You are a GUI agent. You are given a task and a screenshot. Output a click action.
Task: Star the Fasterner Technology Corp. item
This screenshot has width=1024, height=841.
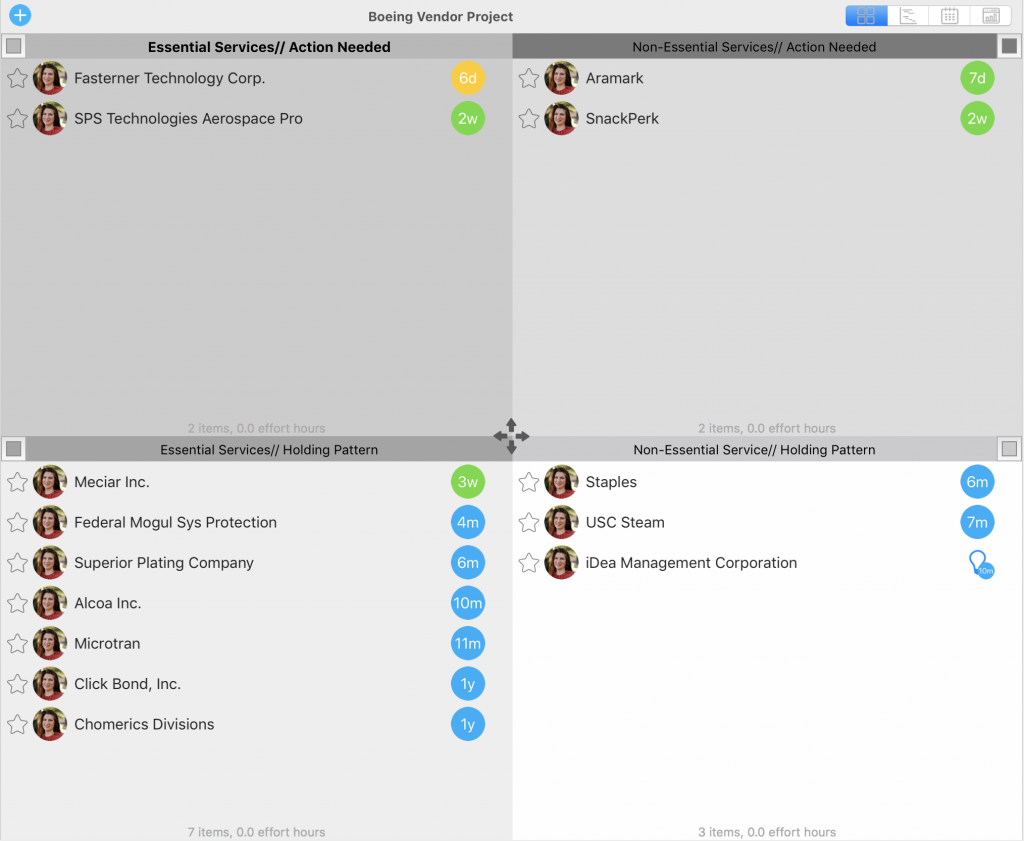[18, 78]
